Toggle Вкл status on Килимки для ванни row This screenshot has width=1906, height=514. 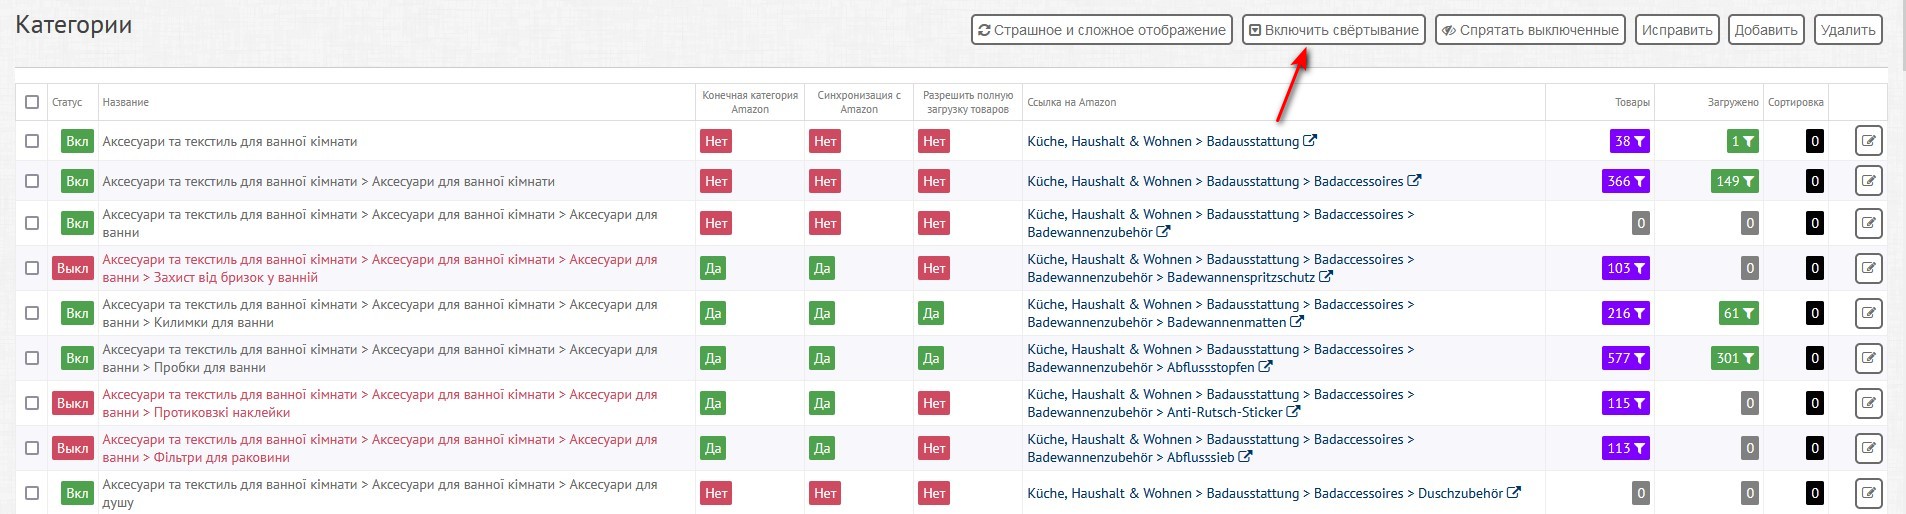tap(77, 313)
